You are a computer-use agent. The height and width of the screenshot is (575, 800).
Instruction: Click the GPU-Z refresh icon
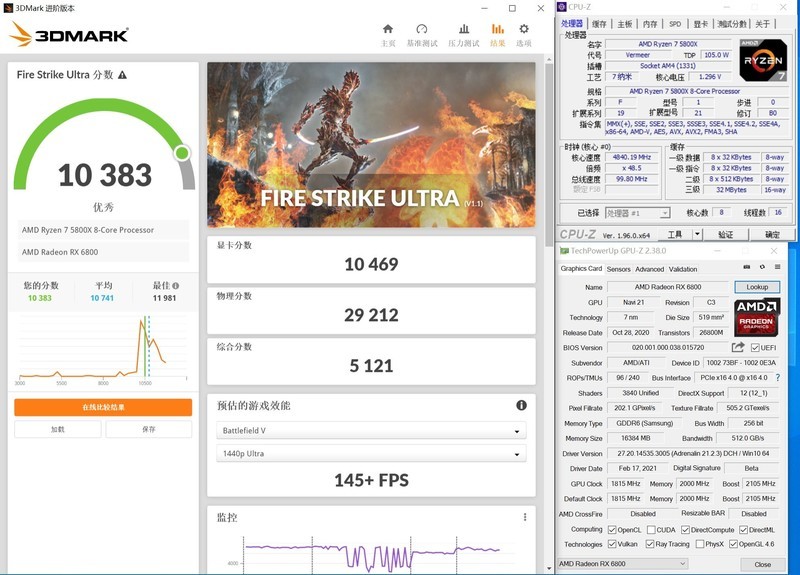tap(762, 267)
